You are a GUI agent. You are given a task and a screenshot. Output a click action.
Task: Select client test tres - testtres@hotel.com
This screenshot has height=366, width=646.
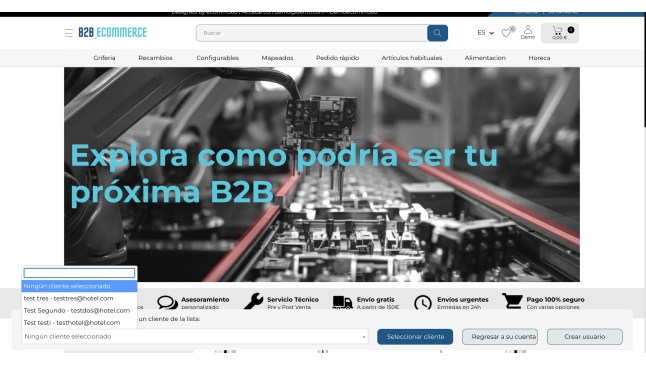(x=79, y=298)
